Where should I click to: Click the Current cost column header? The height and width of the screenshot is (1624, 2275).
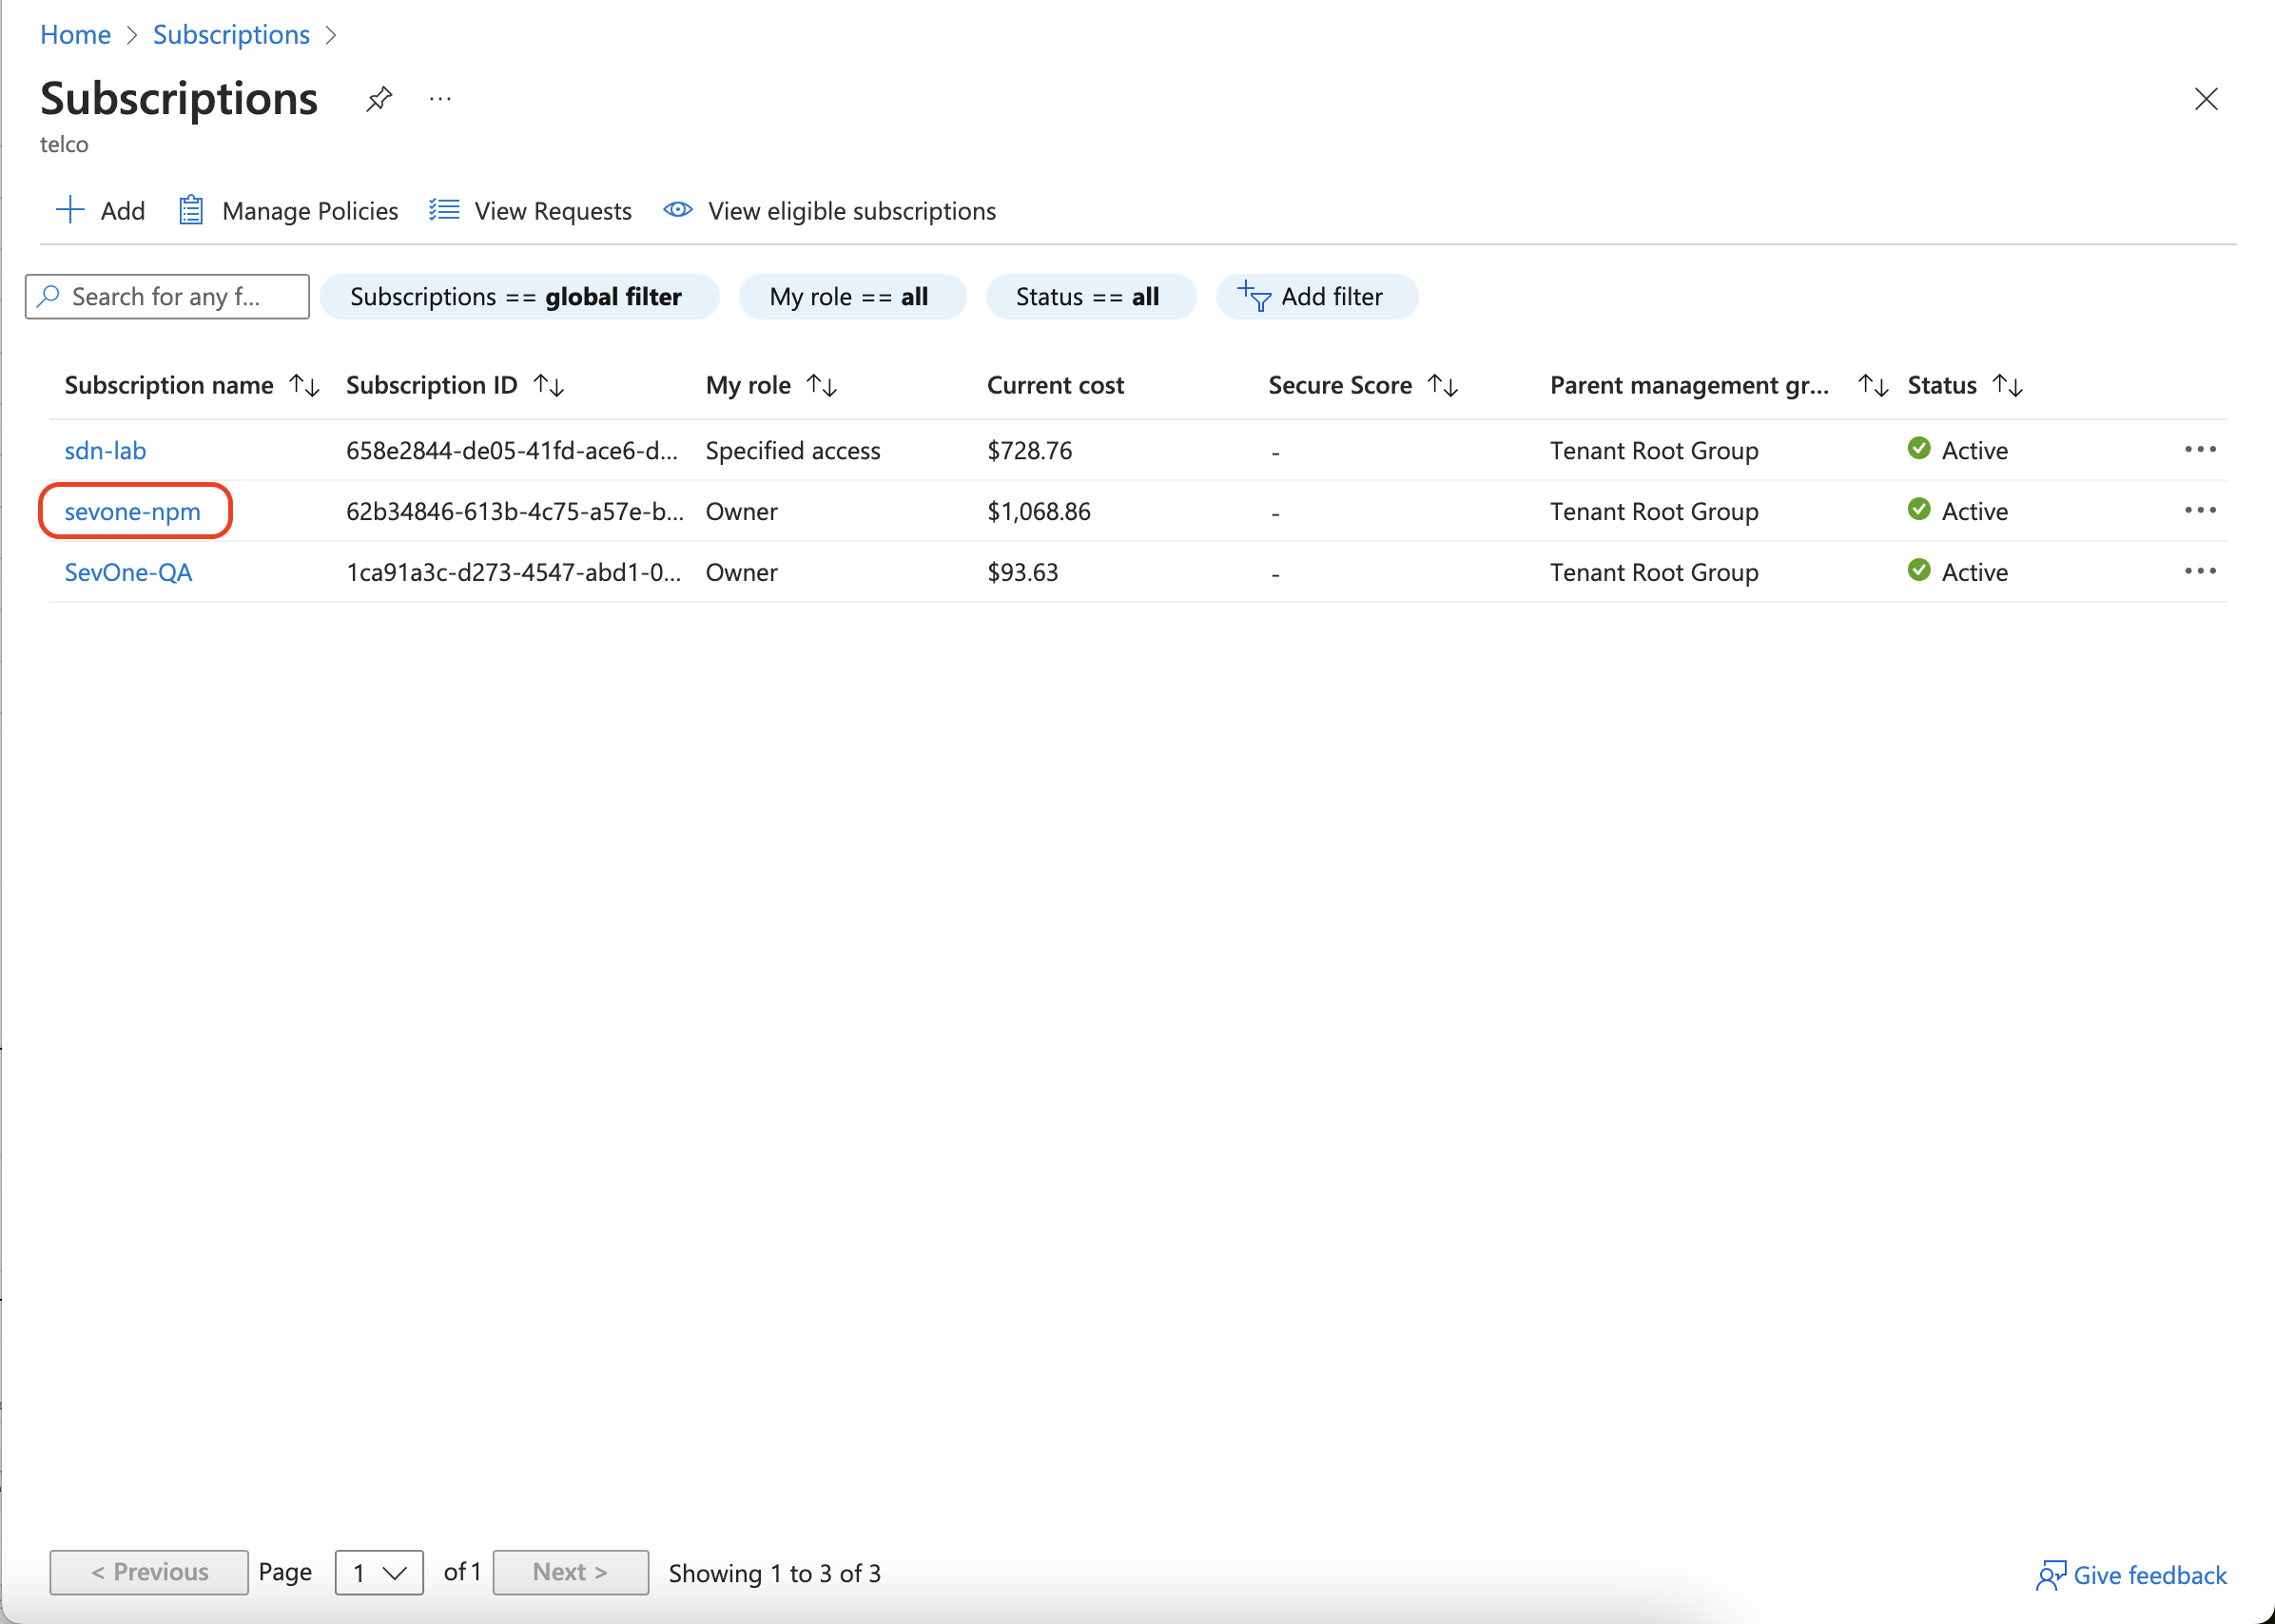point(1055,385)
